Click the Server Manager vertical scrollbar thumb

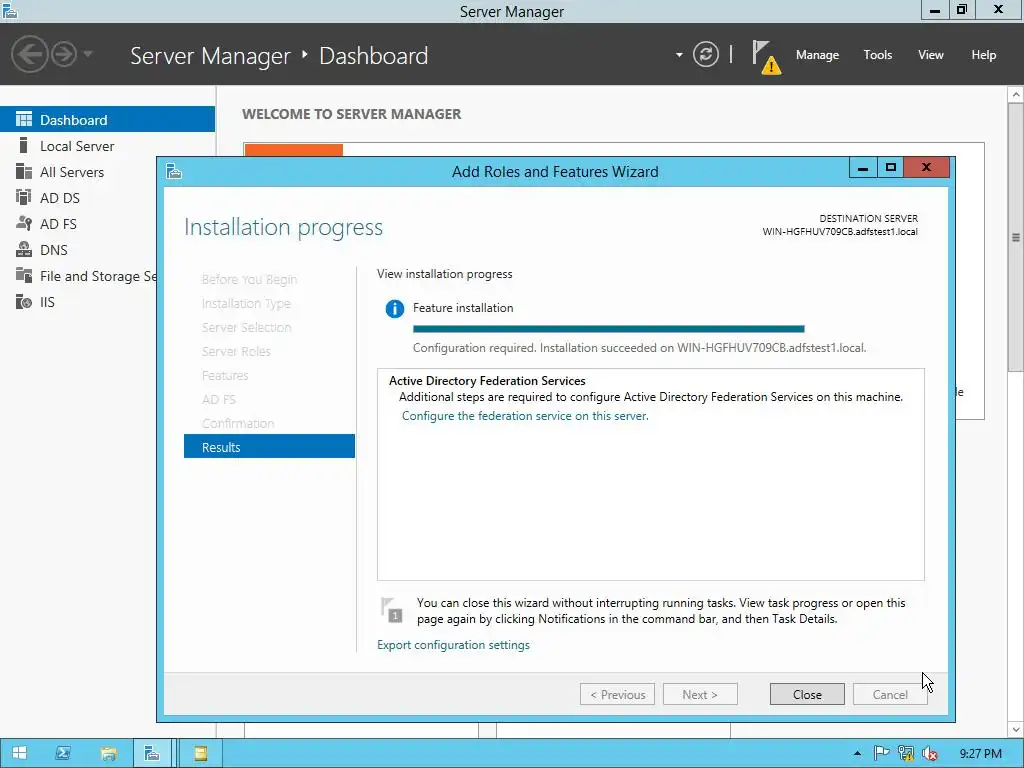click(1016, 237)
